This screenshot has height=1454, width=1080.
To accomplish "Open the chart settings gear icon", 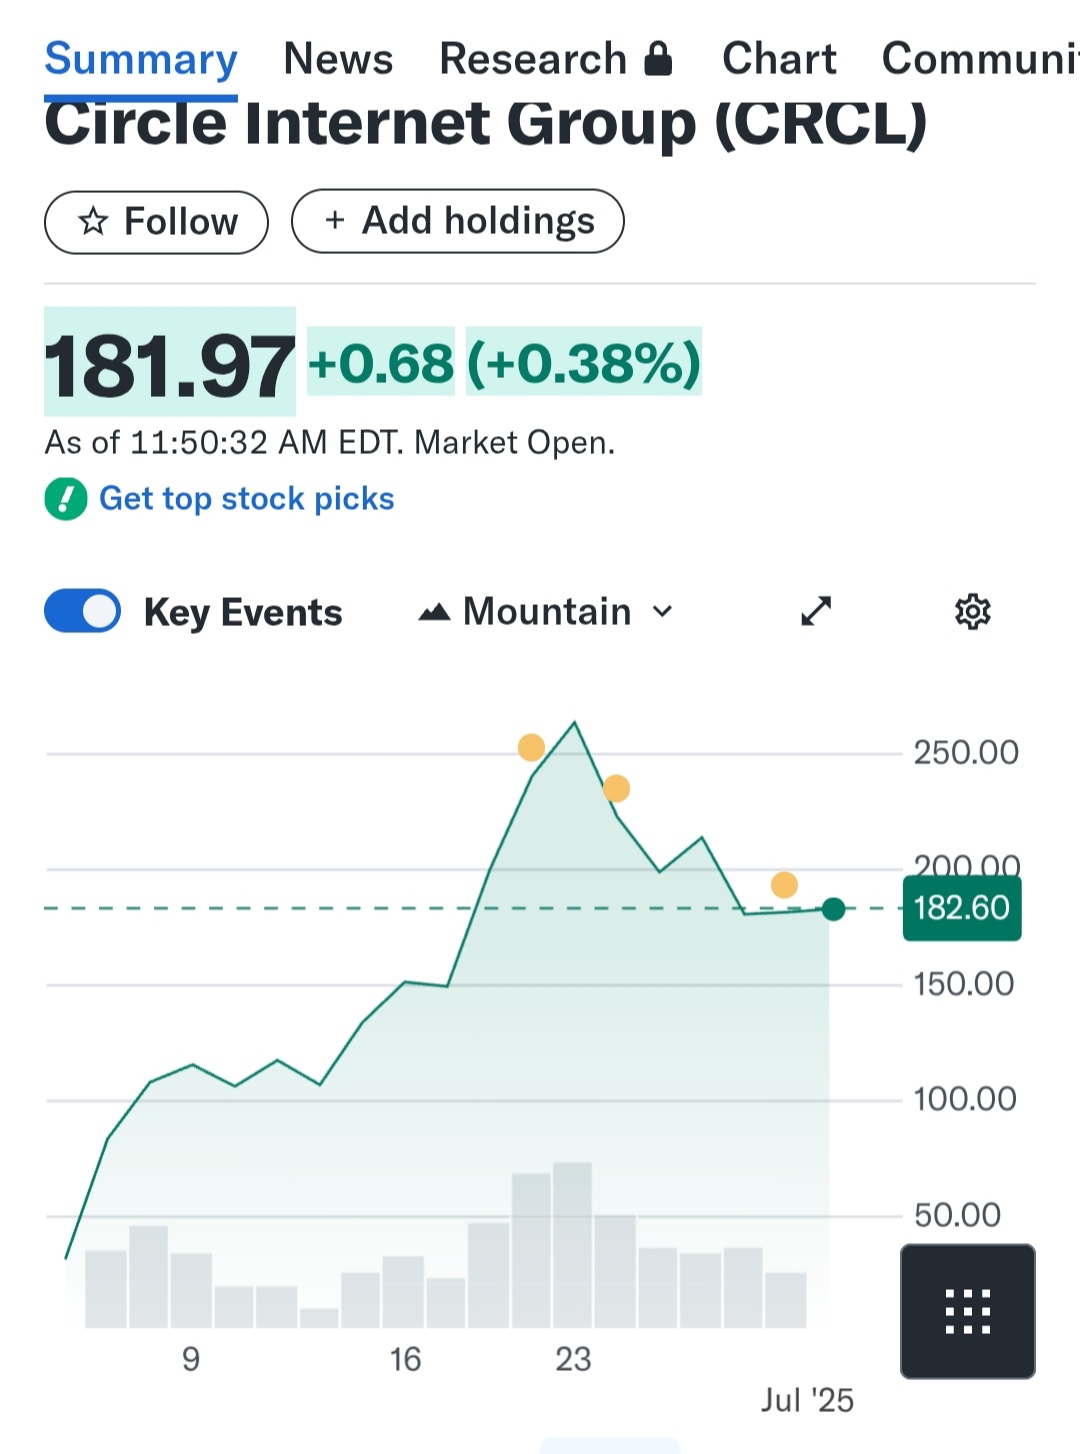I will click(x=972, y=611).
